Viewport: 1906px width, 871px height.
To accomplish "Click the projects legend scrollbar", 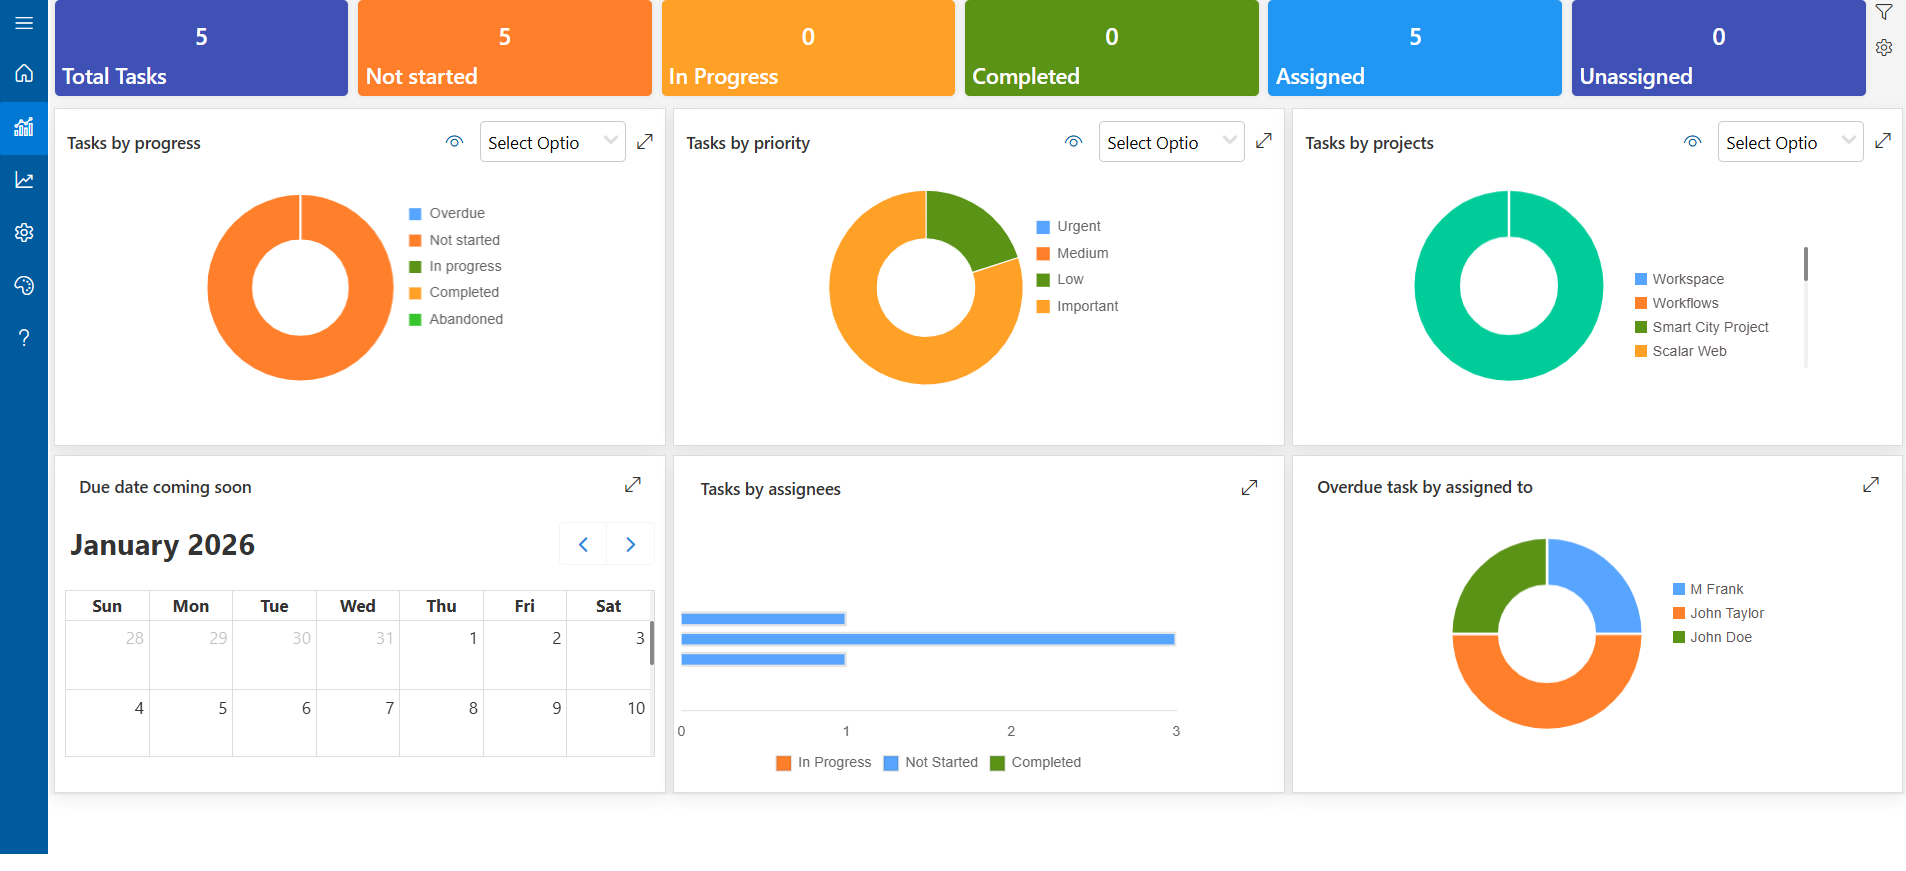I will point(1806,264).
